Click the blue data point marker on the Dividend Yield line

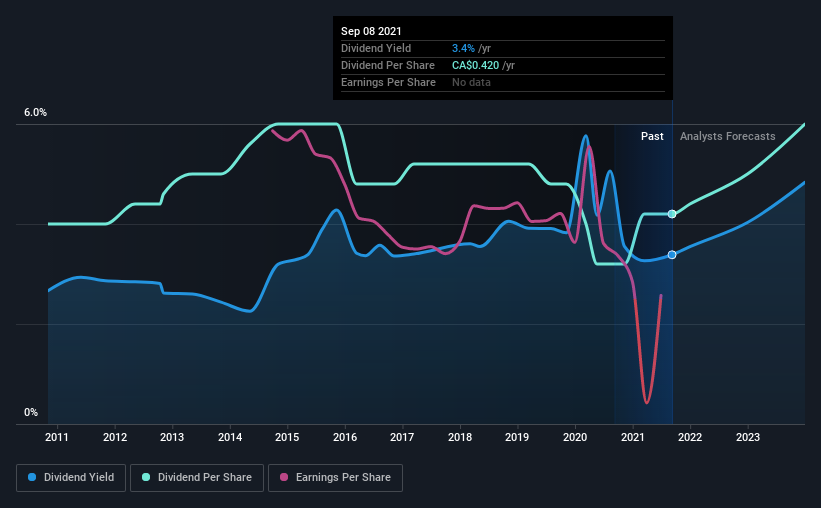coord(672,255)
